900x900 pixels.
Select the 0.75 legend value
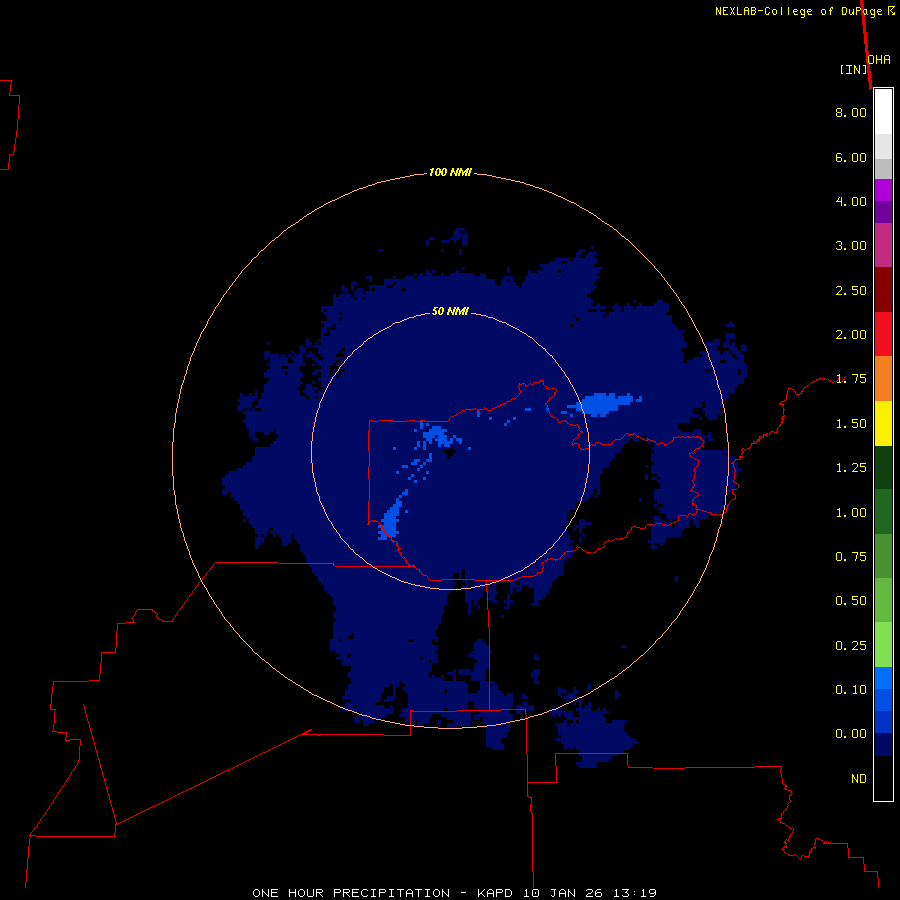click(851, 557)
